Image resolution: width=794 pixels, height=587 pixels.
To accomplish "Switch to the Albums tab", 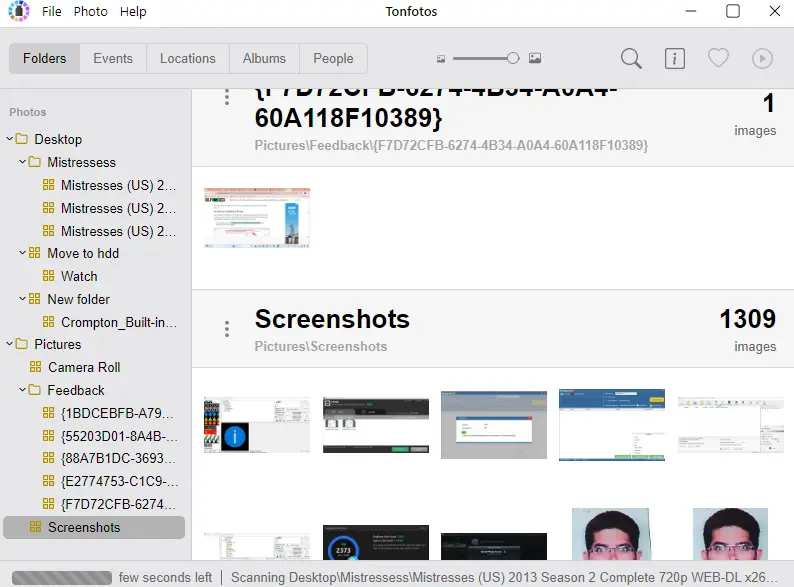I will tap(264, 59).
